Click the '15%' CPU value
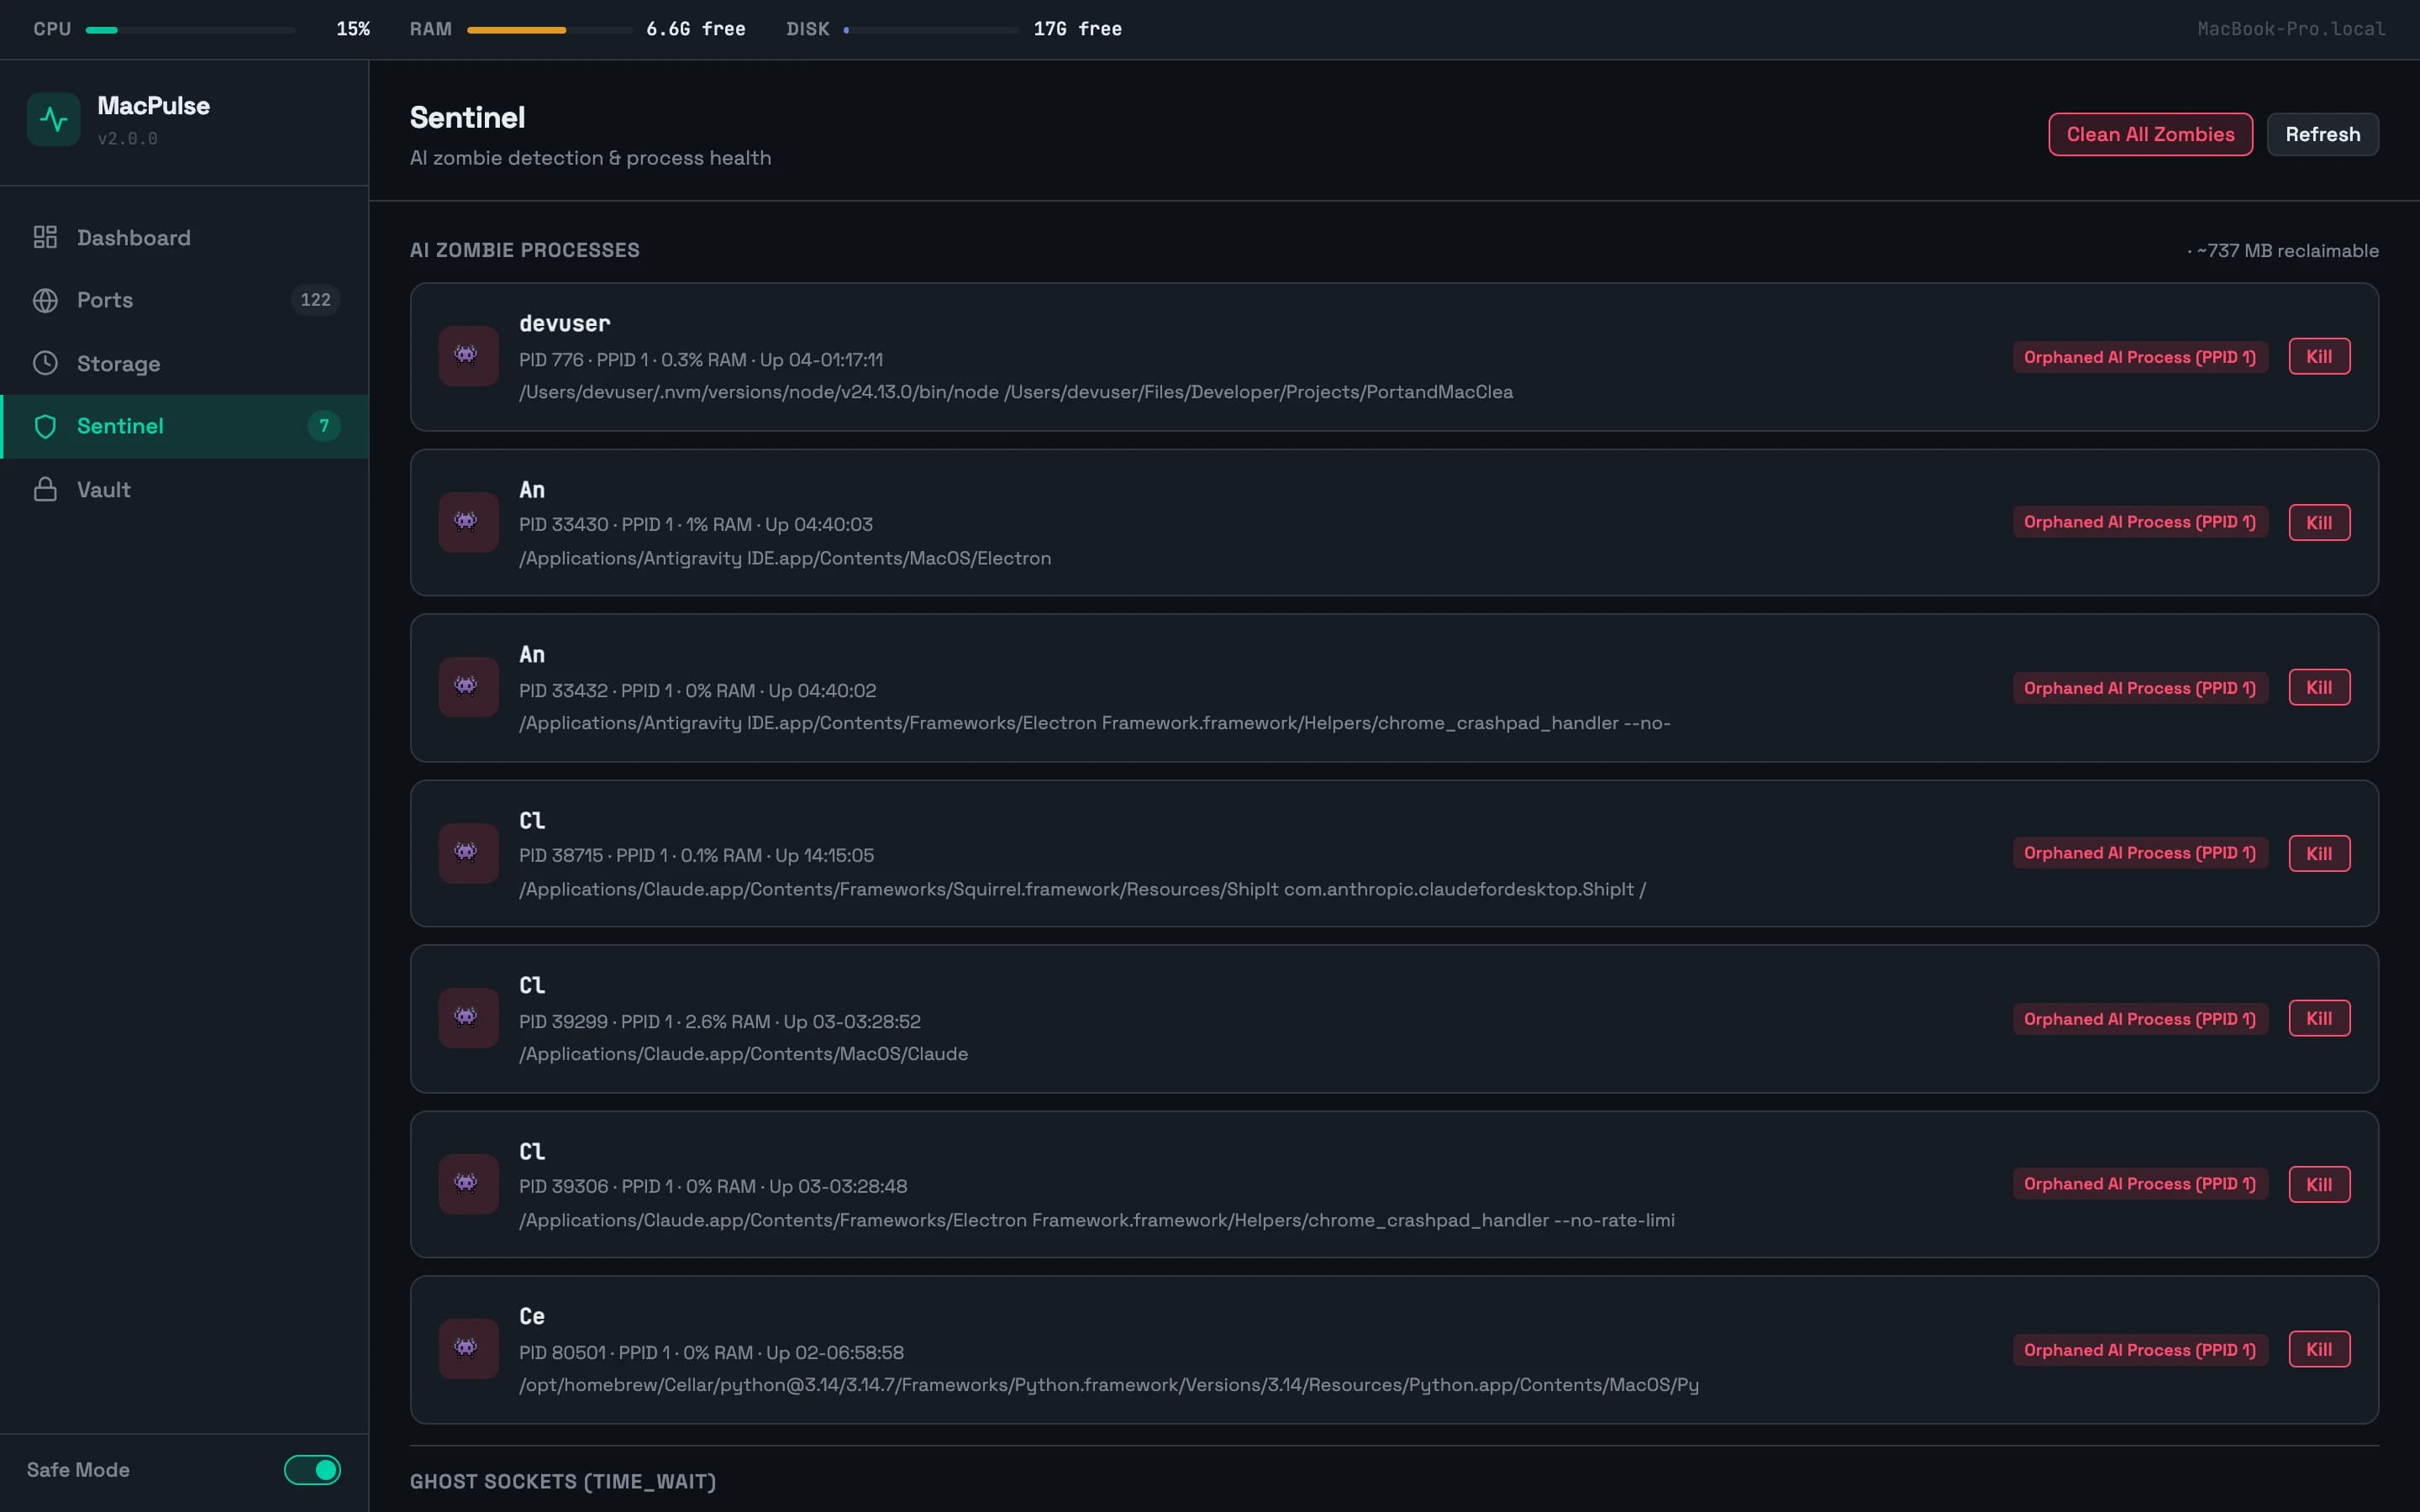This screenshot has height=1512, width=2420. 353,29
